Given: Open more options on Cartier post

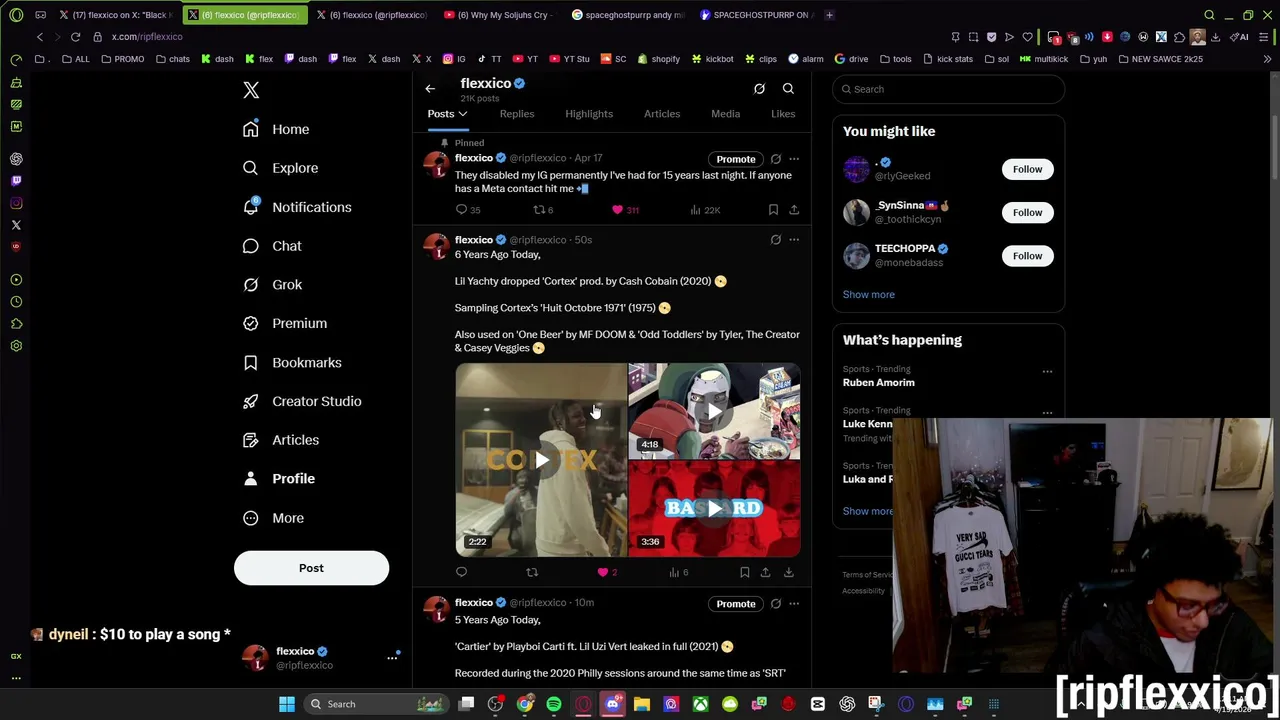Looking at the screenshot, I should 794,604.
